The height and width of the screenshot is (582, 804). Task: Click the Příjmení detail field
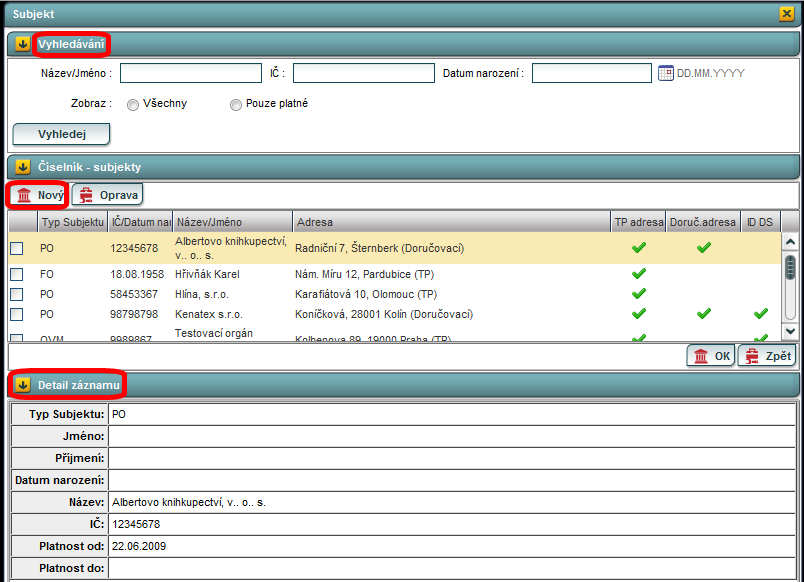pos(452,458)
